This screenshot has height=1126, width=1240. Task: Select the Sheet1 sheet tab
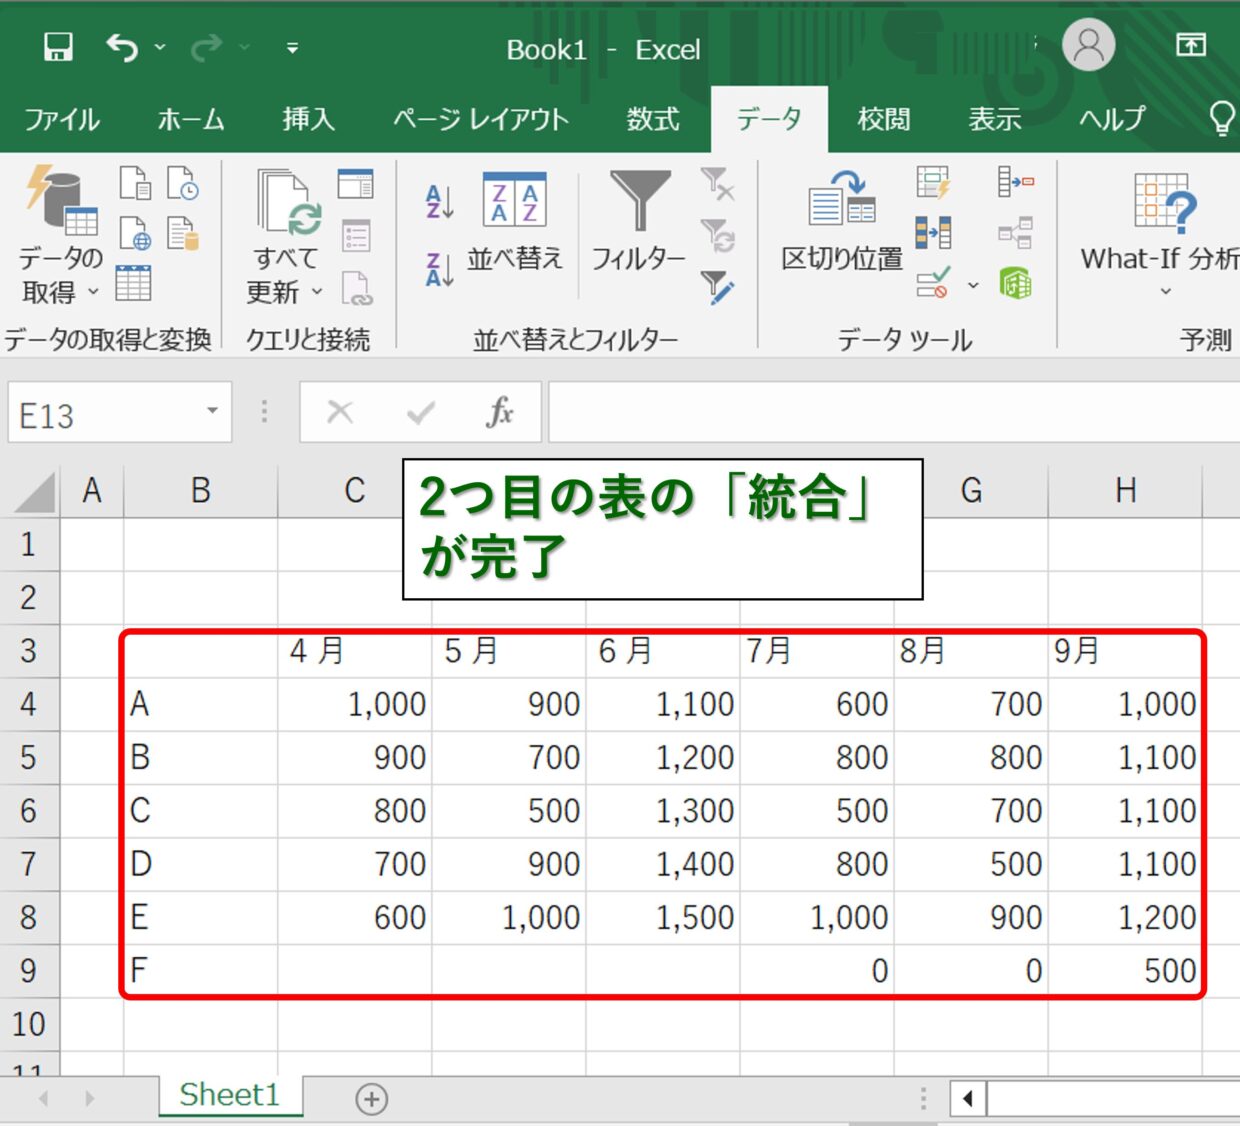pos(230,1095)
